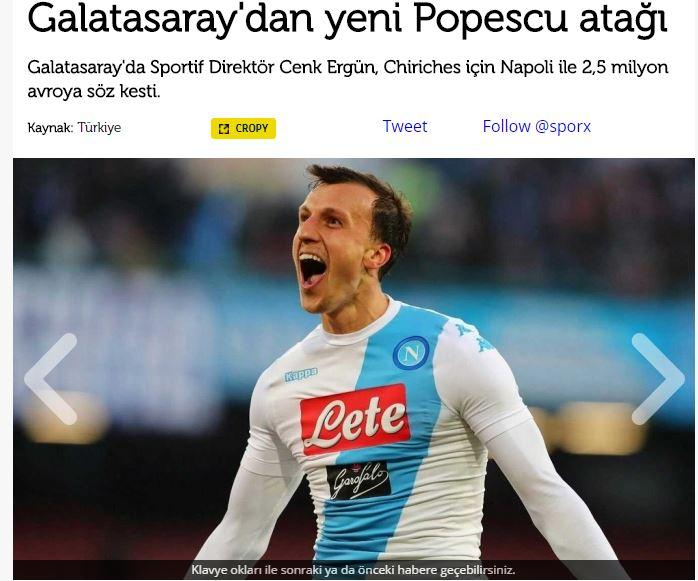Click the player's face in the photo
This screenshot has width=698, height=581.
334,245
